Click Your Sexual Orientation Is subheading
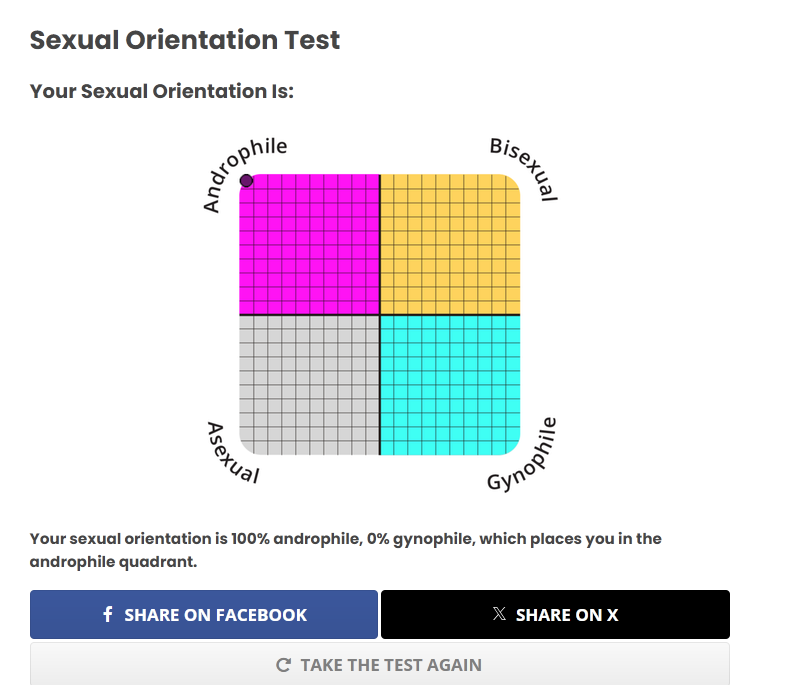Screen dimensions: 800x685 coord(162,91)
